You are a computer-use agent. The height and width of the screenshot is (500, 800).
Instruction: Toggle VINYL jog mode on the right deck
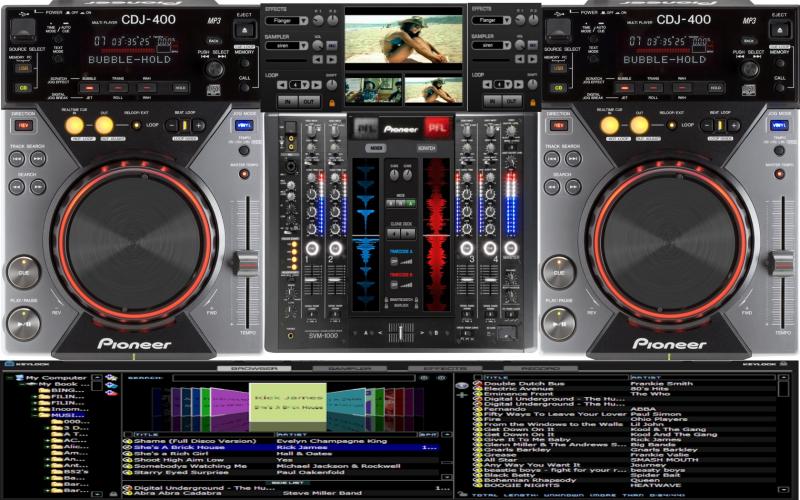point(779,126)
